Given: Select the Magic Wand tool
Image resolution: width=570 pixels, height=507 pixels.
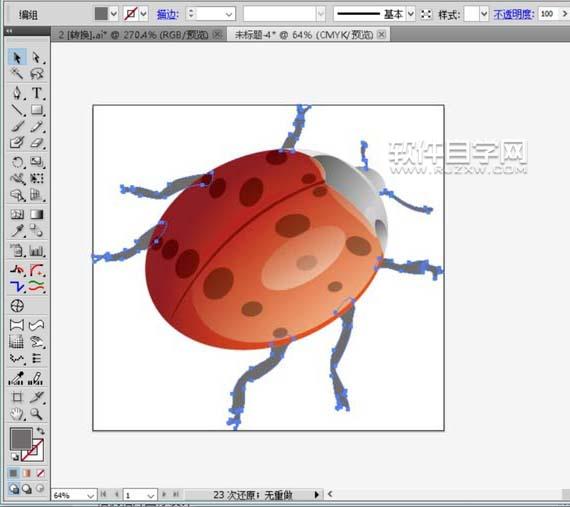Looking at the screenshot, I should point(17,73).
